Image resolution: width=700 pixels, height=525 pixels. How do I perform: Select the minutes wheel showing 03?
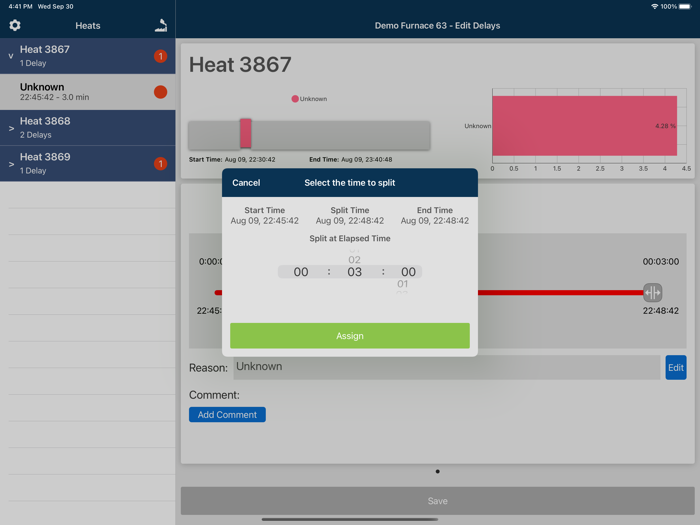(354, 272)
